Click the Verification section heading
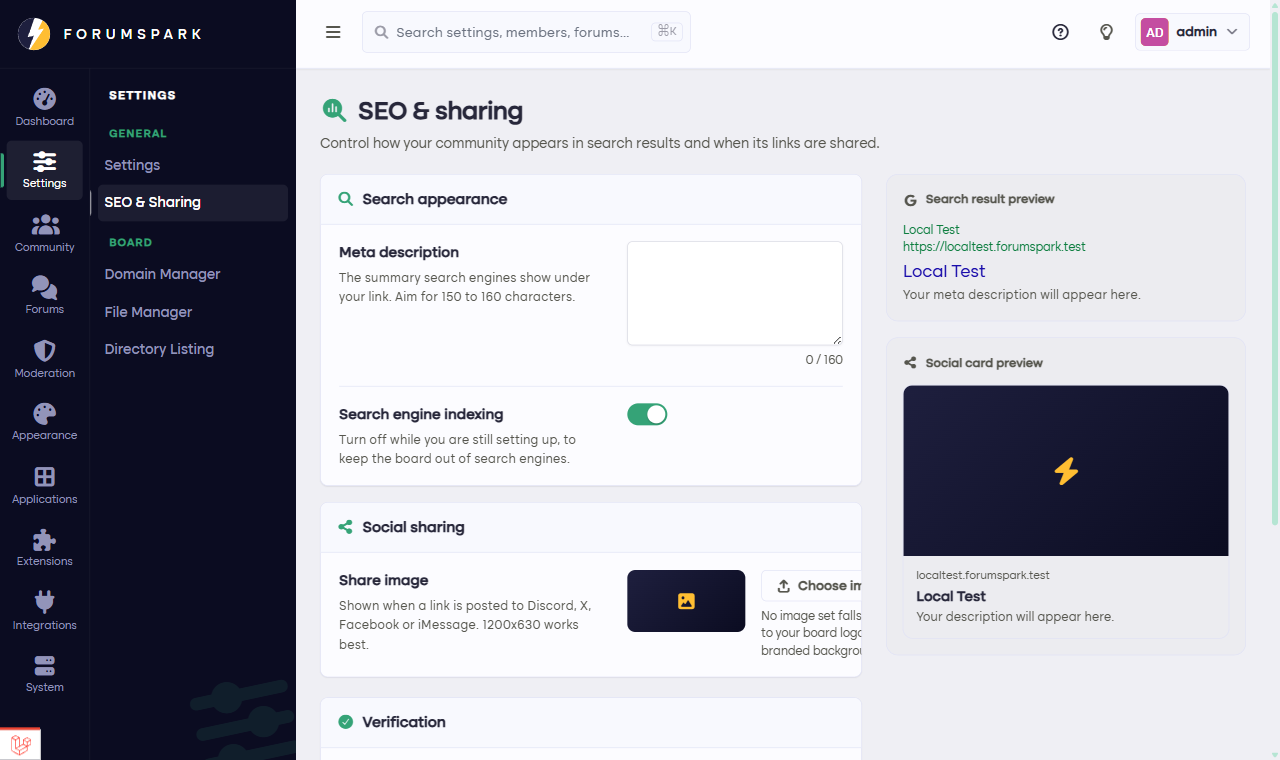Screen dimensions: 1280x760 pyautogui.click(x=404, y=722)
